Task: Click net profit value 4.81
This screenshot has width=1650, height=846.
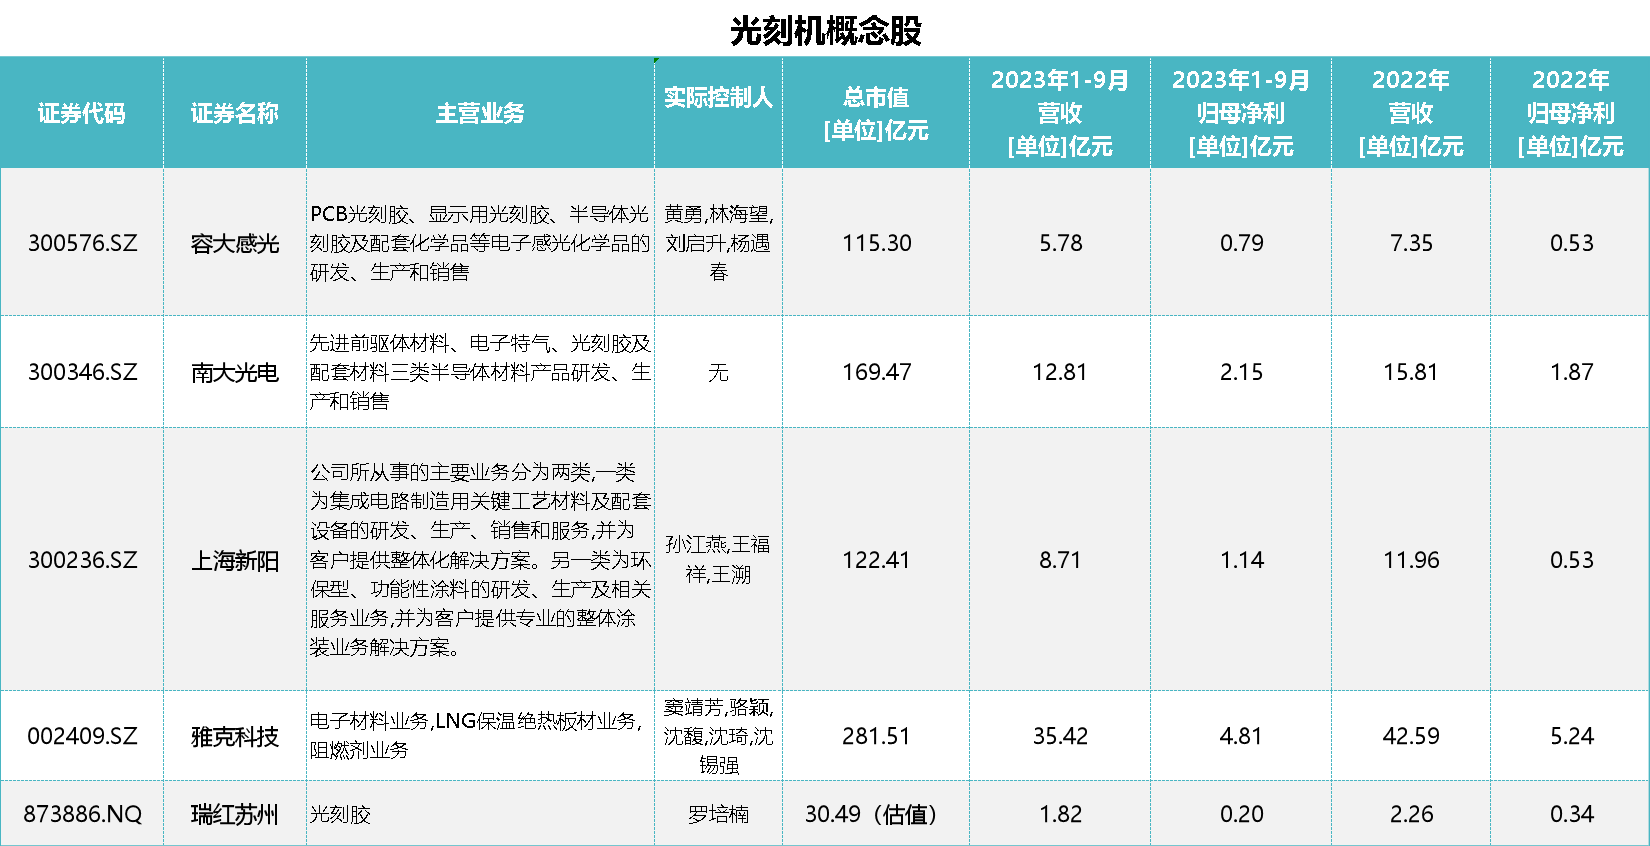Action: coord(1241,736)
